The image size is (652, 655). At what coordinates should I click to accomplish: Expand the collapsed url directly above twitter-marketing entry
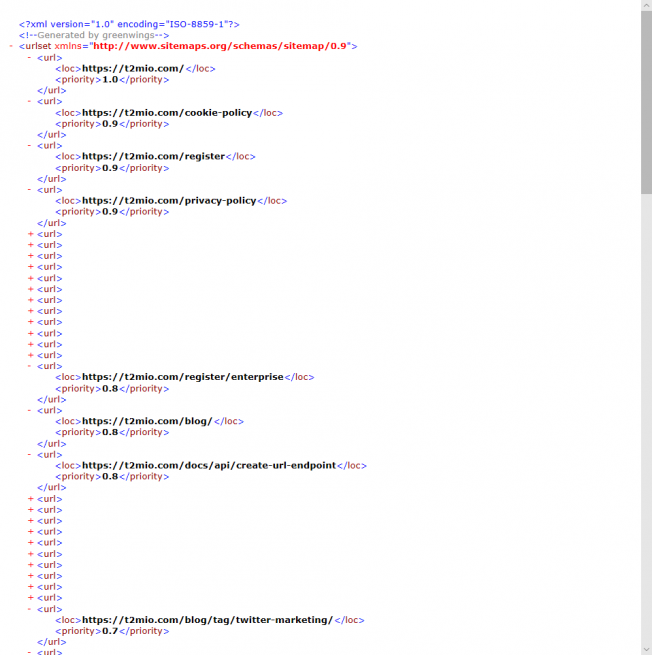tap(30, 598)
